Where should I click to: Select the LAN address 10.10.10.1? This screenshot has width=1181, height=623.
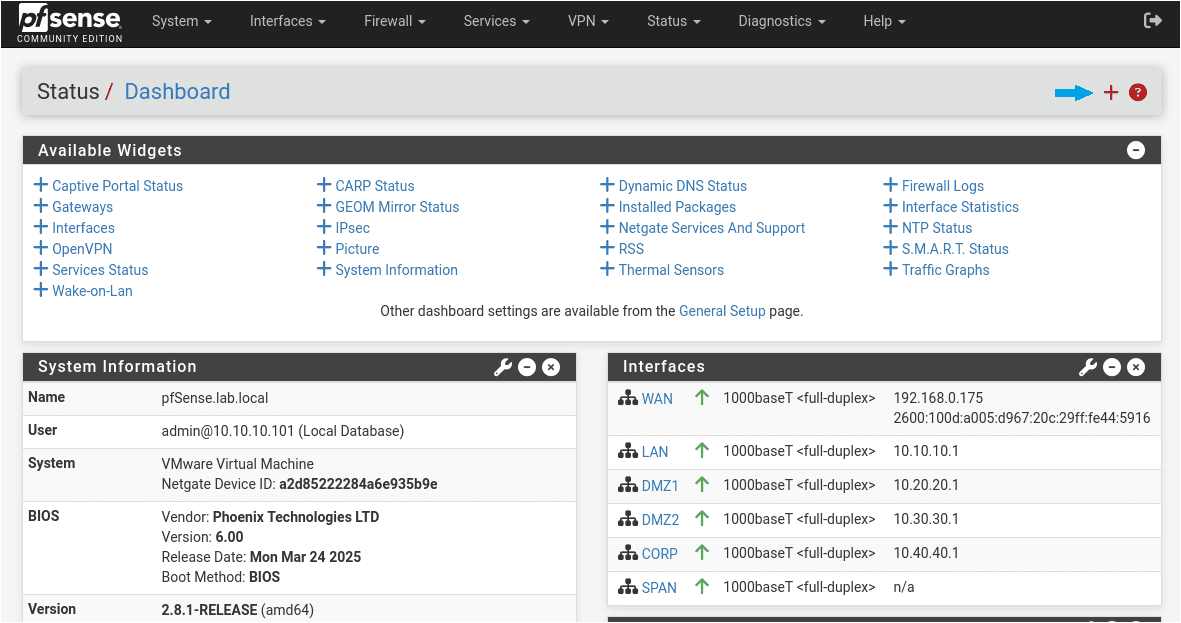pyautogui.click(x=926, y=450)
